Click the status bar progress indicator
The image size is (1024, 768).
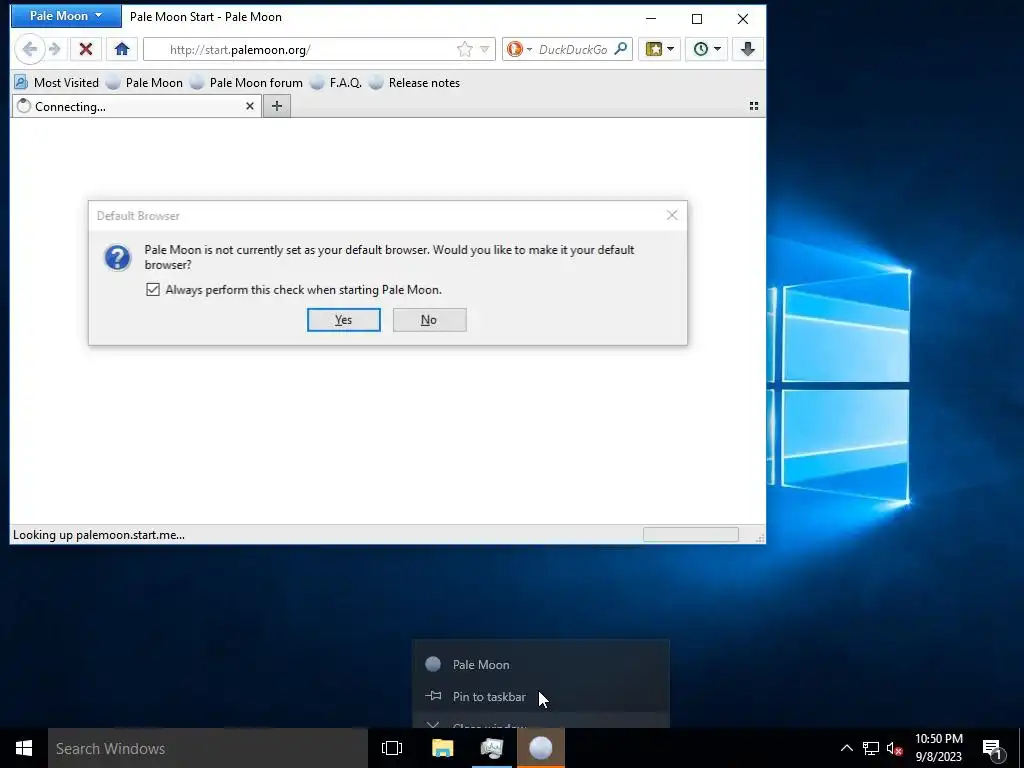click(690, 535)
